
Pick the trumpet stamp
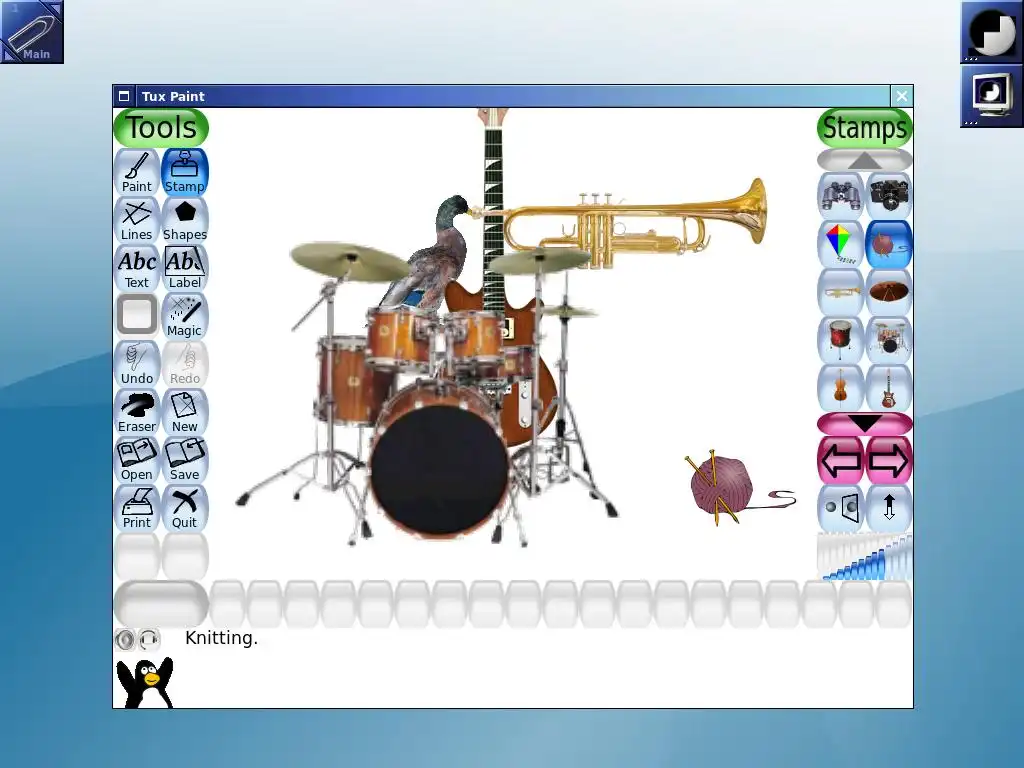point(840,292)
